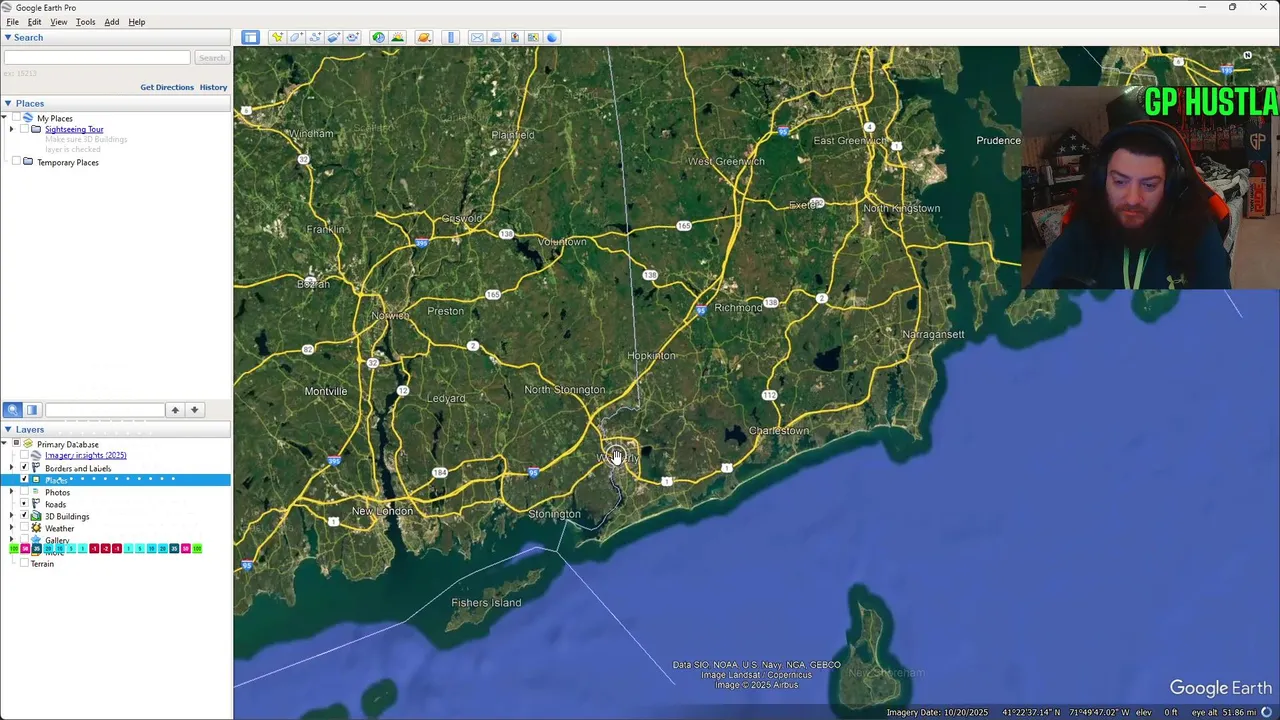This screenshot has width=1280, height=720.
Task: Click the Print toolbar icon
Action: pyautogui.click(x=496, y=37)
